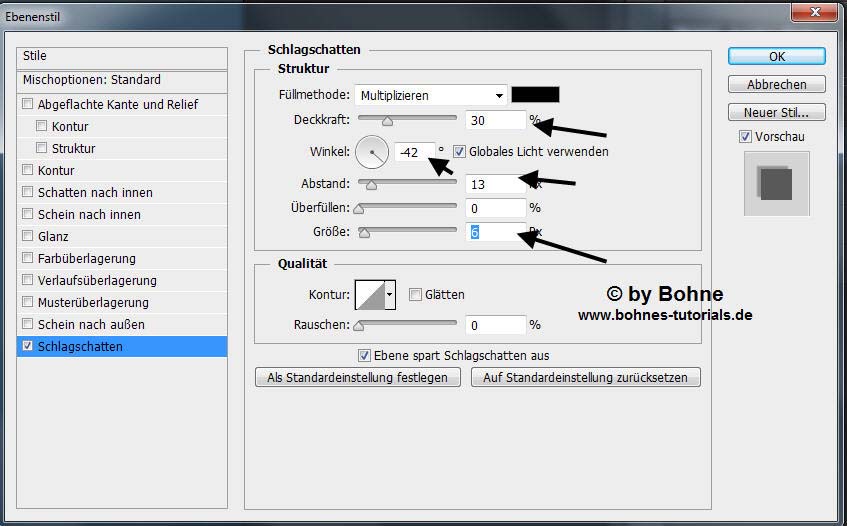Image resolution: width=847 pixels, height=526 pixels.
Task: Confirm the dialog with OK
Action: click(776, 57)
